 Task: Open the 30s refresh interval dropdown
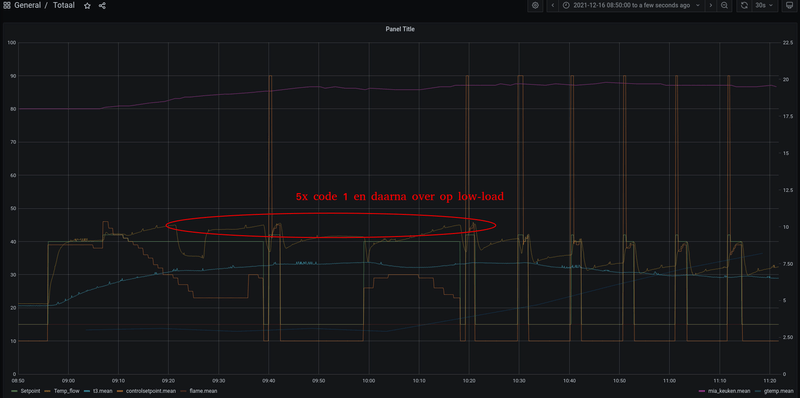(x=765, y=5)
